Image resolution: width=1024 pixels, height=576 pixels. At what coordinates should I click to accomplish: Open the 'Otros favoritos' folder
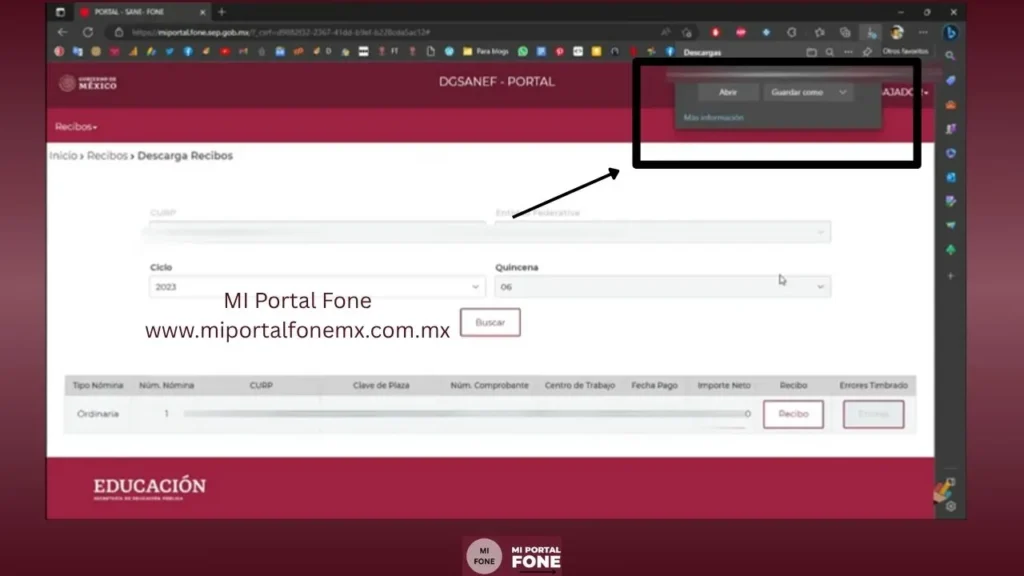click(x=905, y=52)
